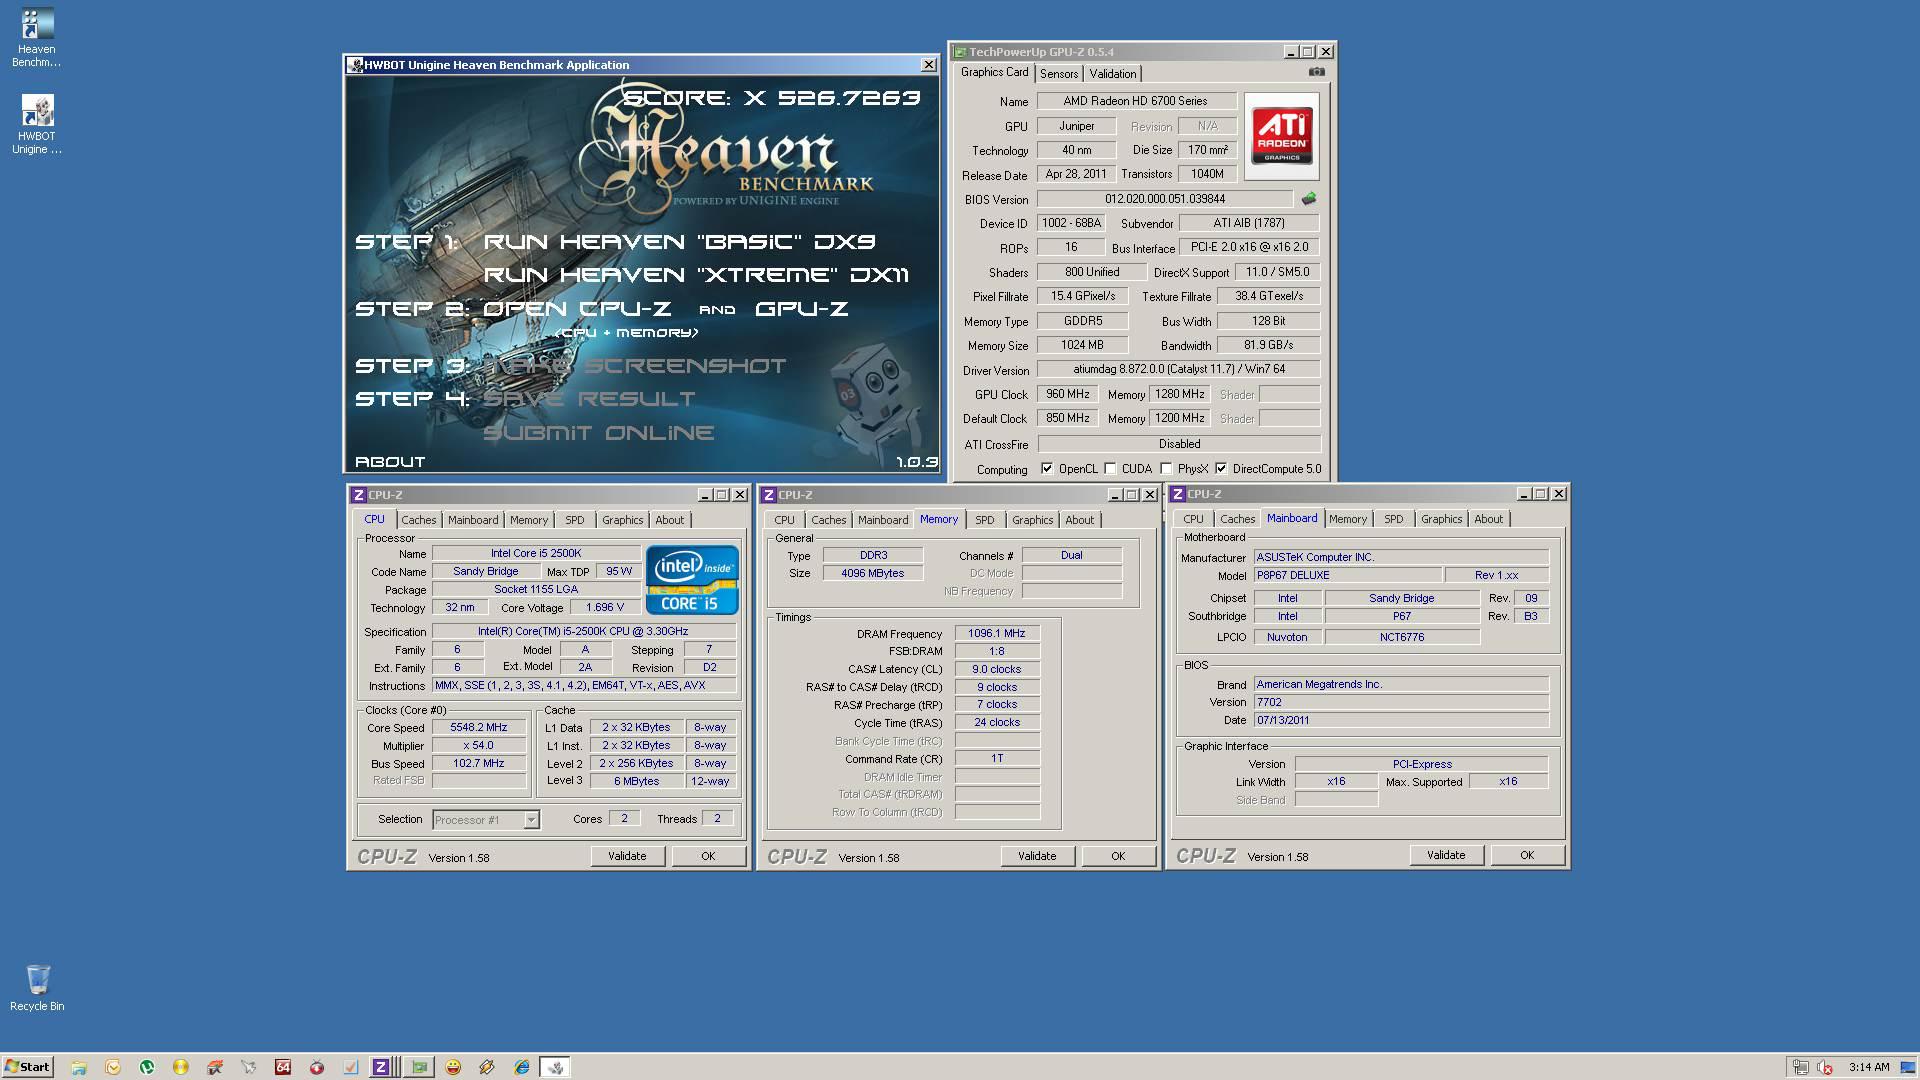Click the taskbar clock showing 3:14 AM
1920x1080 pixels.
pos(1869,1067)
